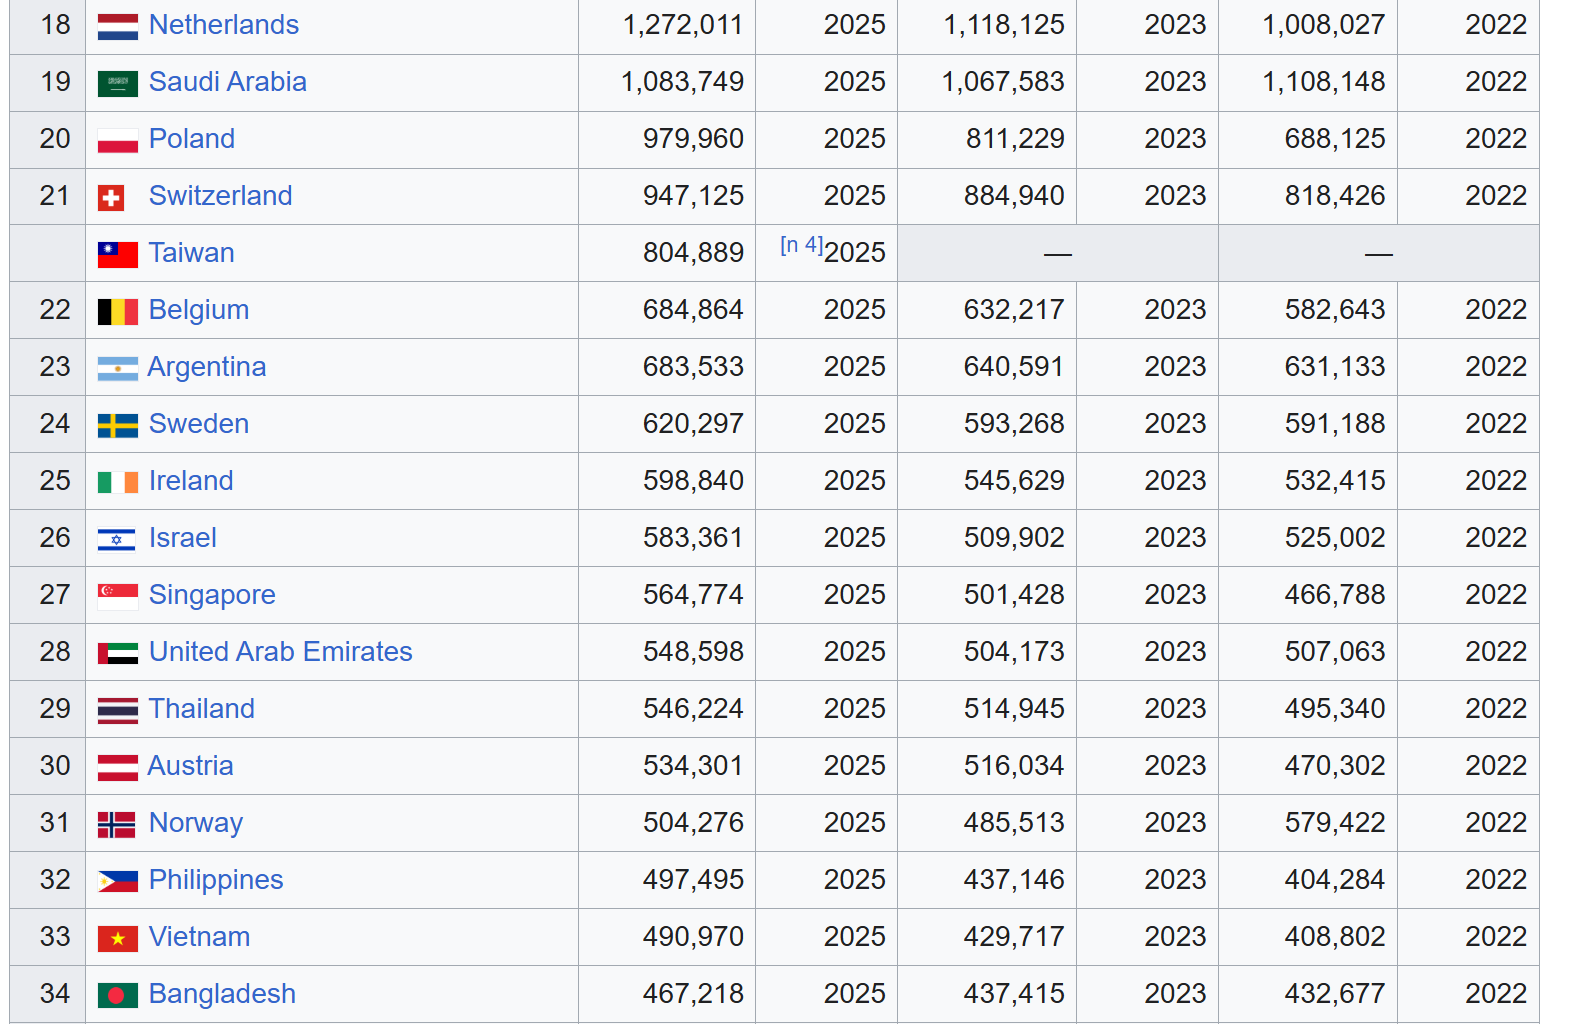
Task: Select Netherlands value 1,118,125
Action: coord(1004,25)
